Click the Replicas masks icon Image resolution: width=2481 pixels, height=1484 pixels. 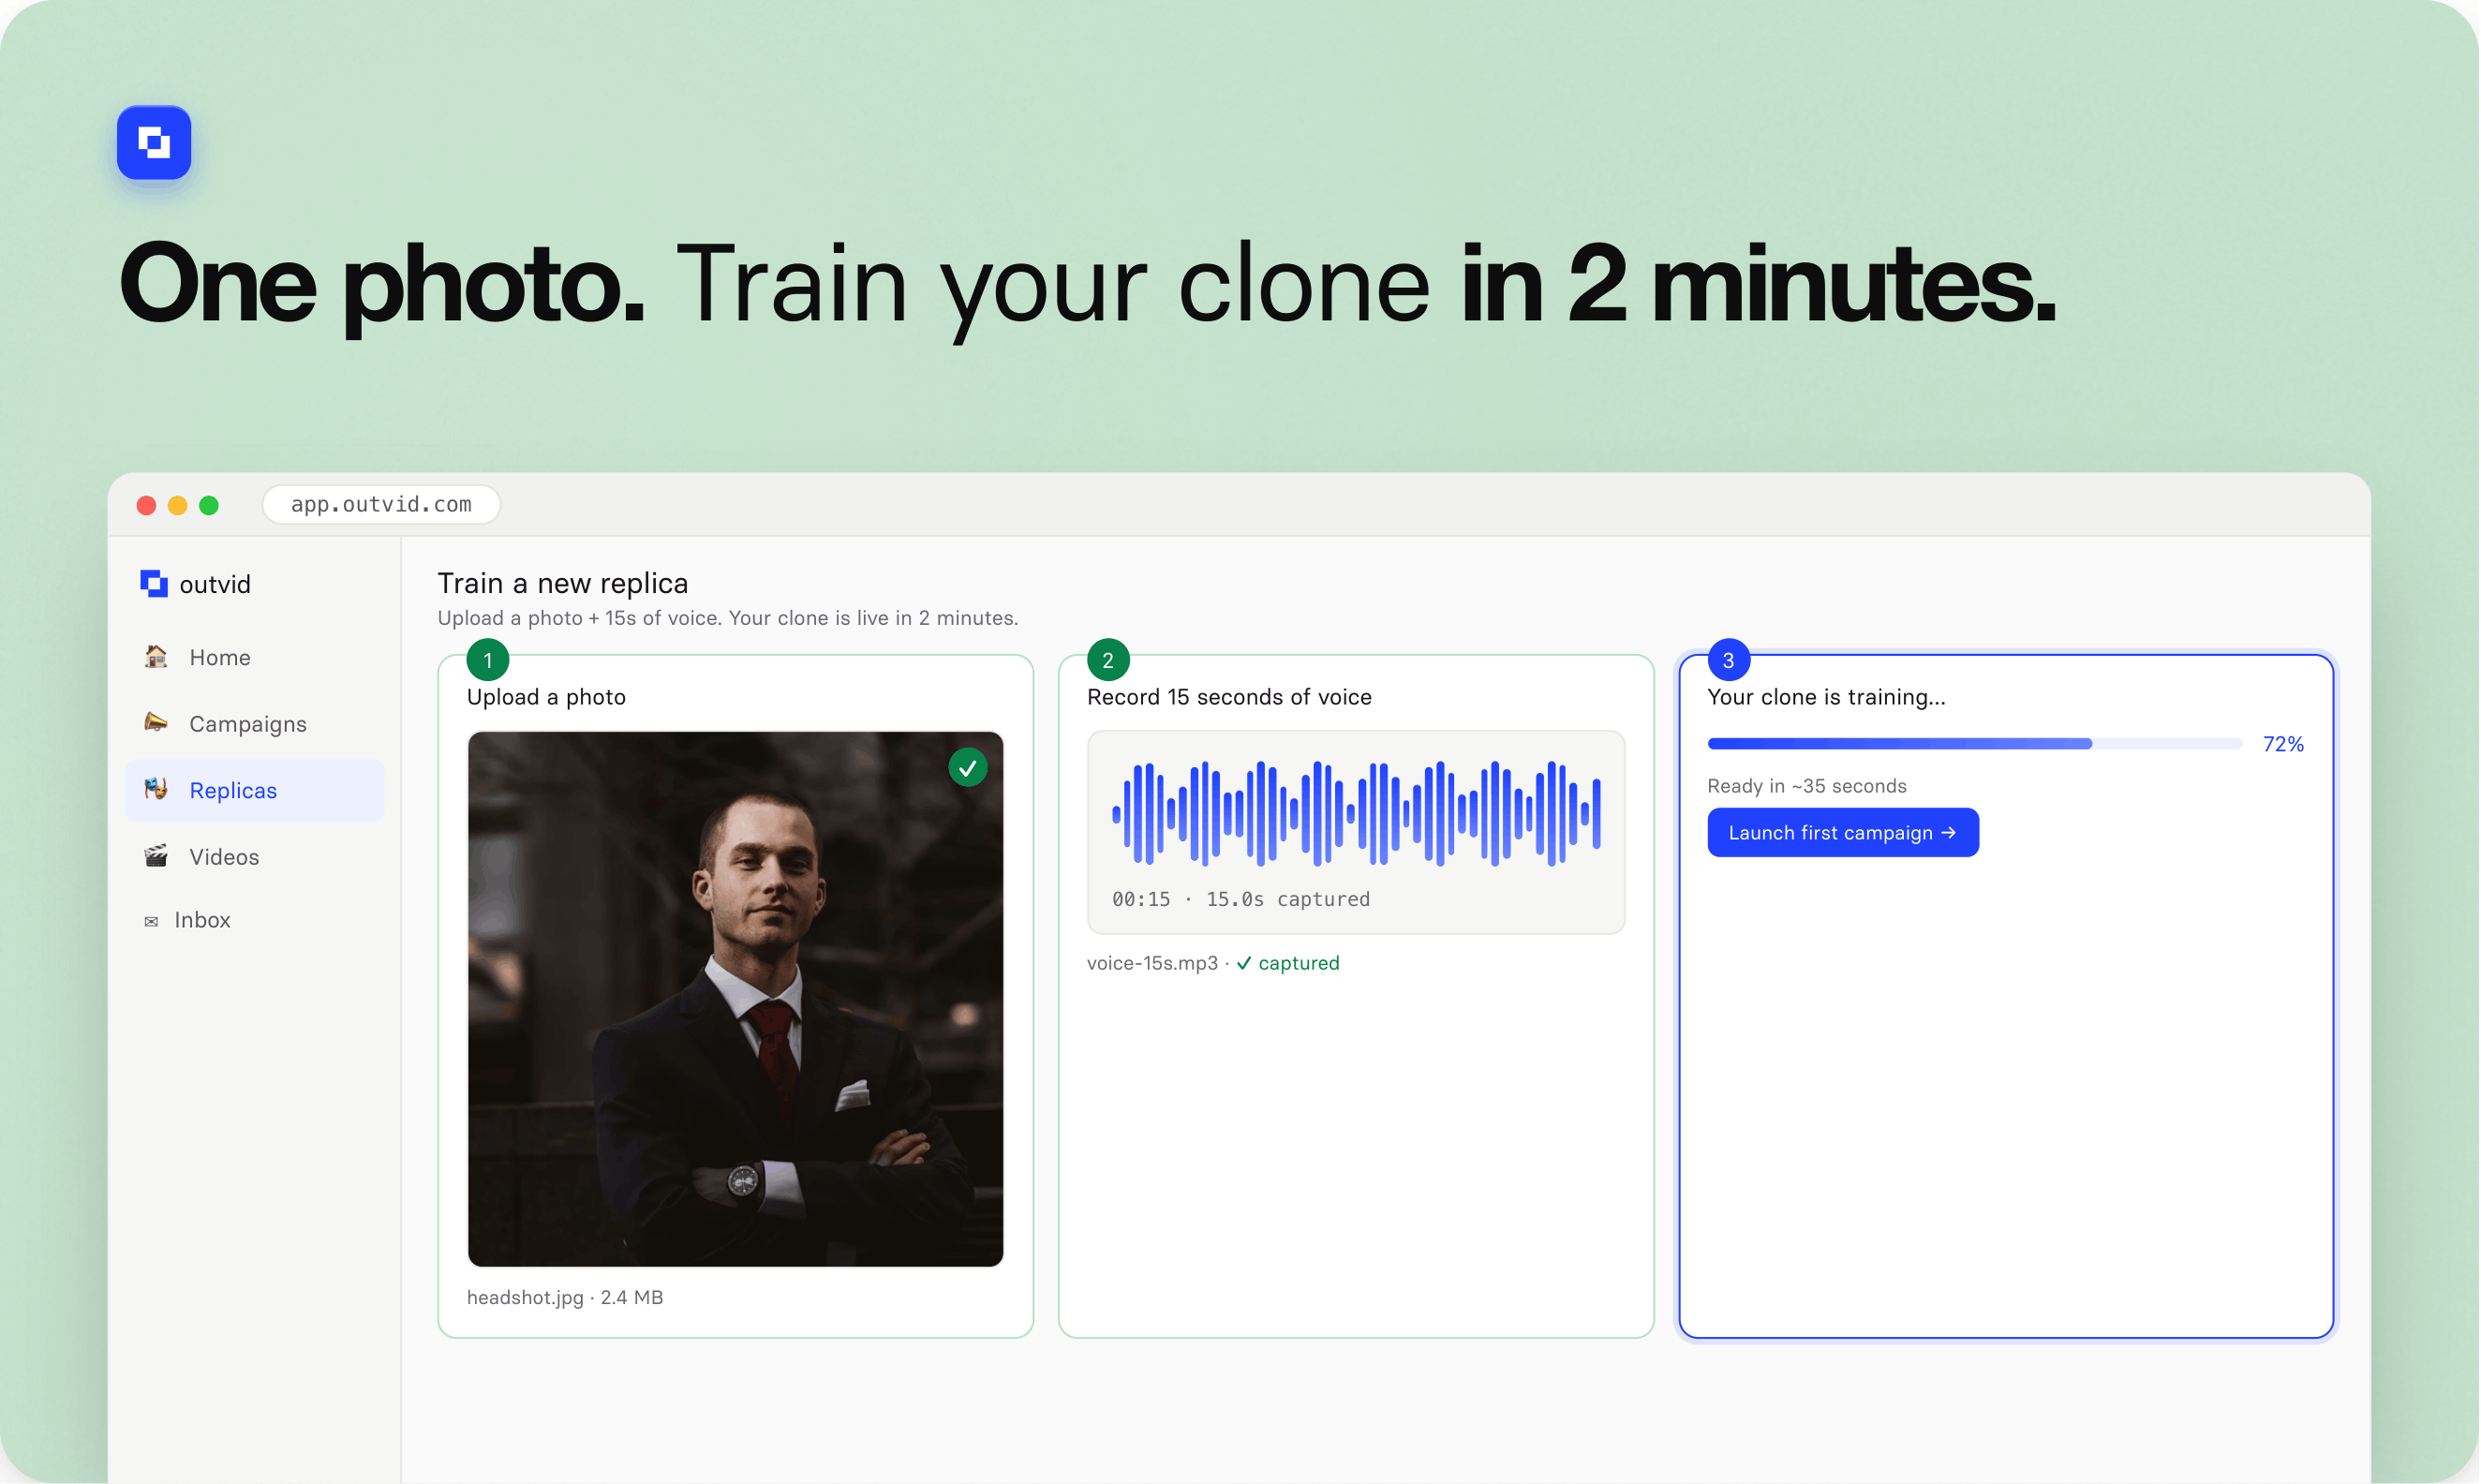tap(156, 790)
